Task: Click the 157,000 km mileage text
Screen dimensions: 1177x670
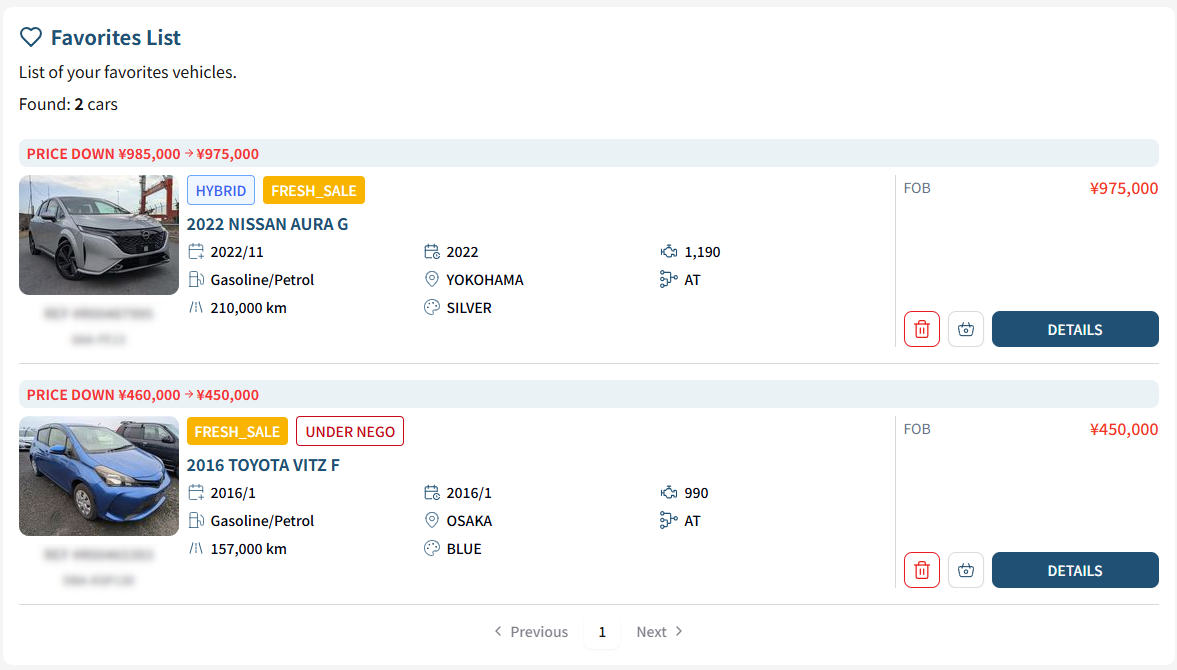Action: pyautogui.click(x=248, y=548)
